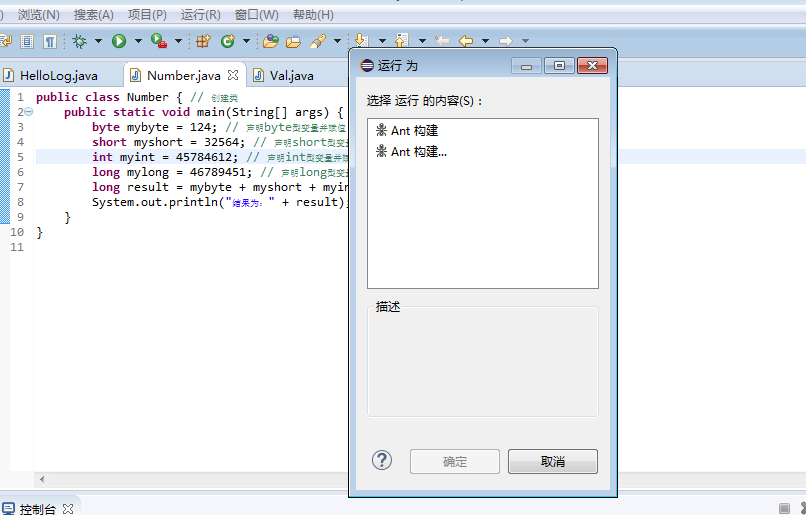806x515 pixels.
Task: Click the Open Type icon
Action: pyautogui.click(x=270, y=41)
